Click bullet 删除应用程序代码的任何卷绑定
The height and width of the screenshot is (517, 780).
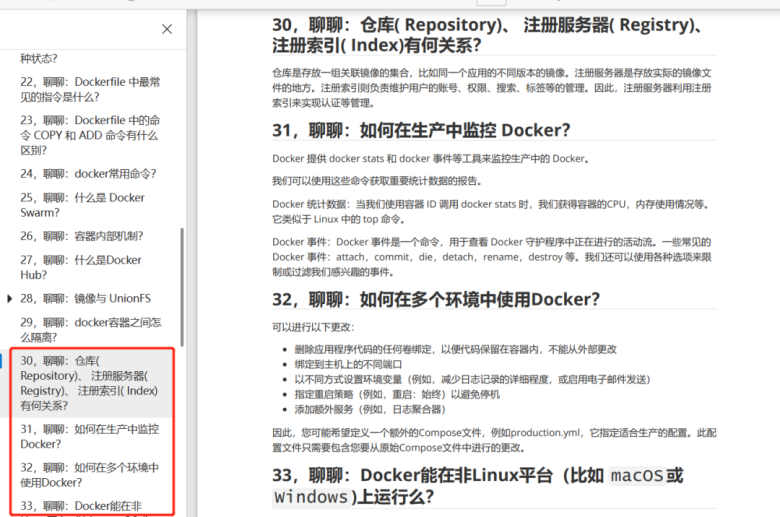click(455, 350)
